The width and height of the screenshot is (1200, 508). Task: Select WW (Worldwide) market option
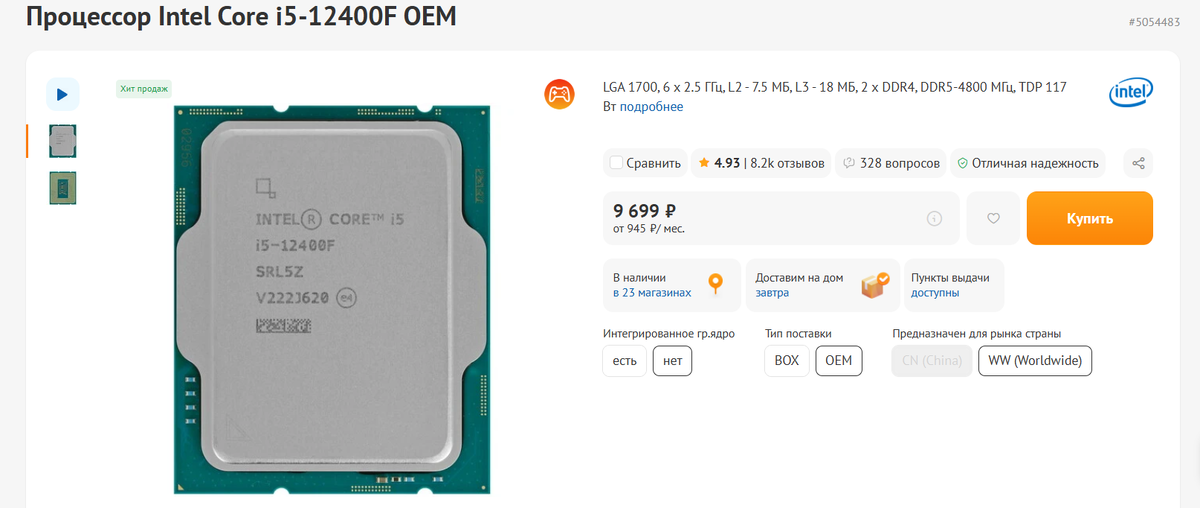click(x=1035, y=360)
